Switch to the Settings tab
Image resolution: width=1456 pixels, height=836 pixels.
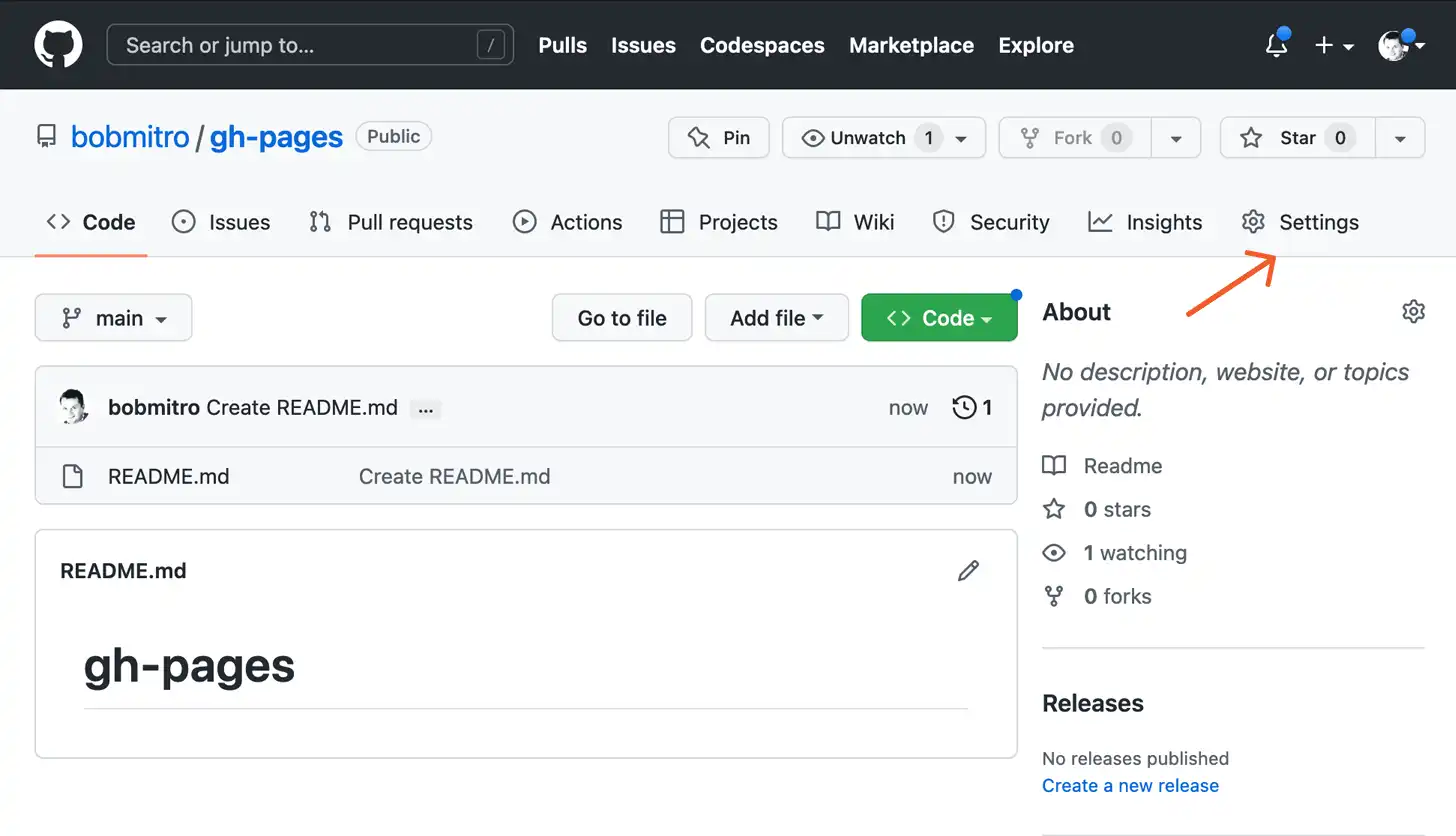(1300, 222)
